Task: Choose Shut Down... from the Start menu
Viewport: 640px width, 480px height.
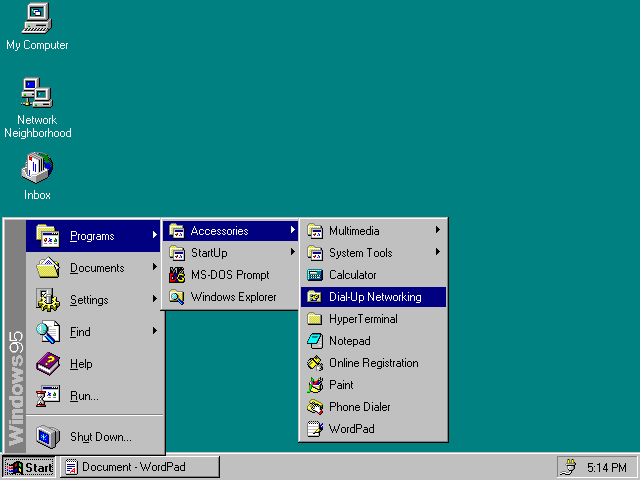Action: pyautogui.click(x=94, y=437)
